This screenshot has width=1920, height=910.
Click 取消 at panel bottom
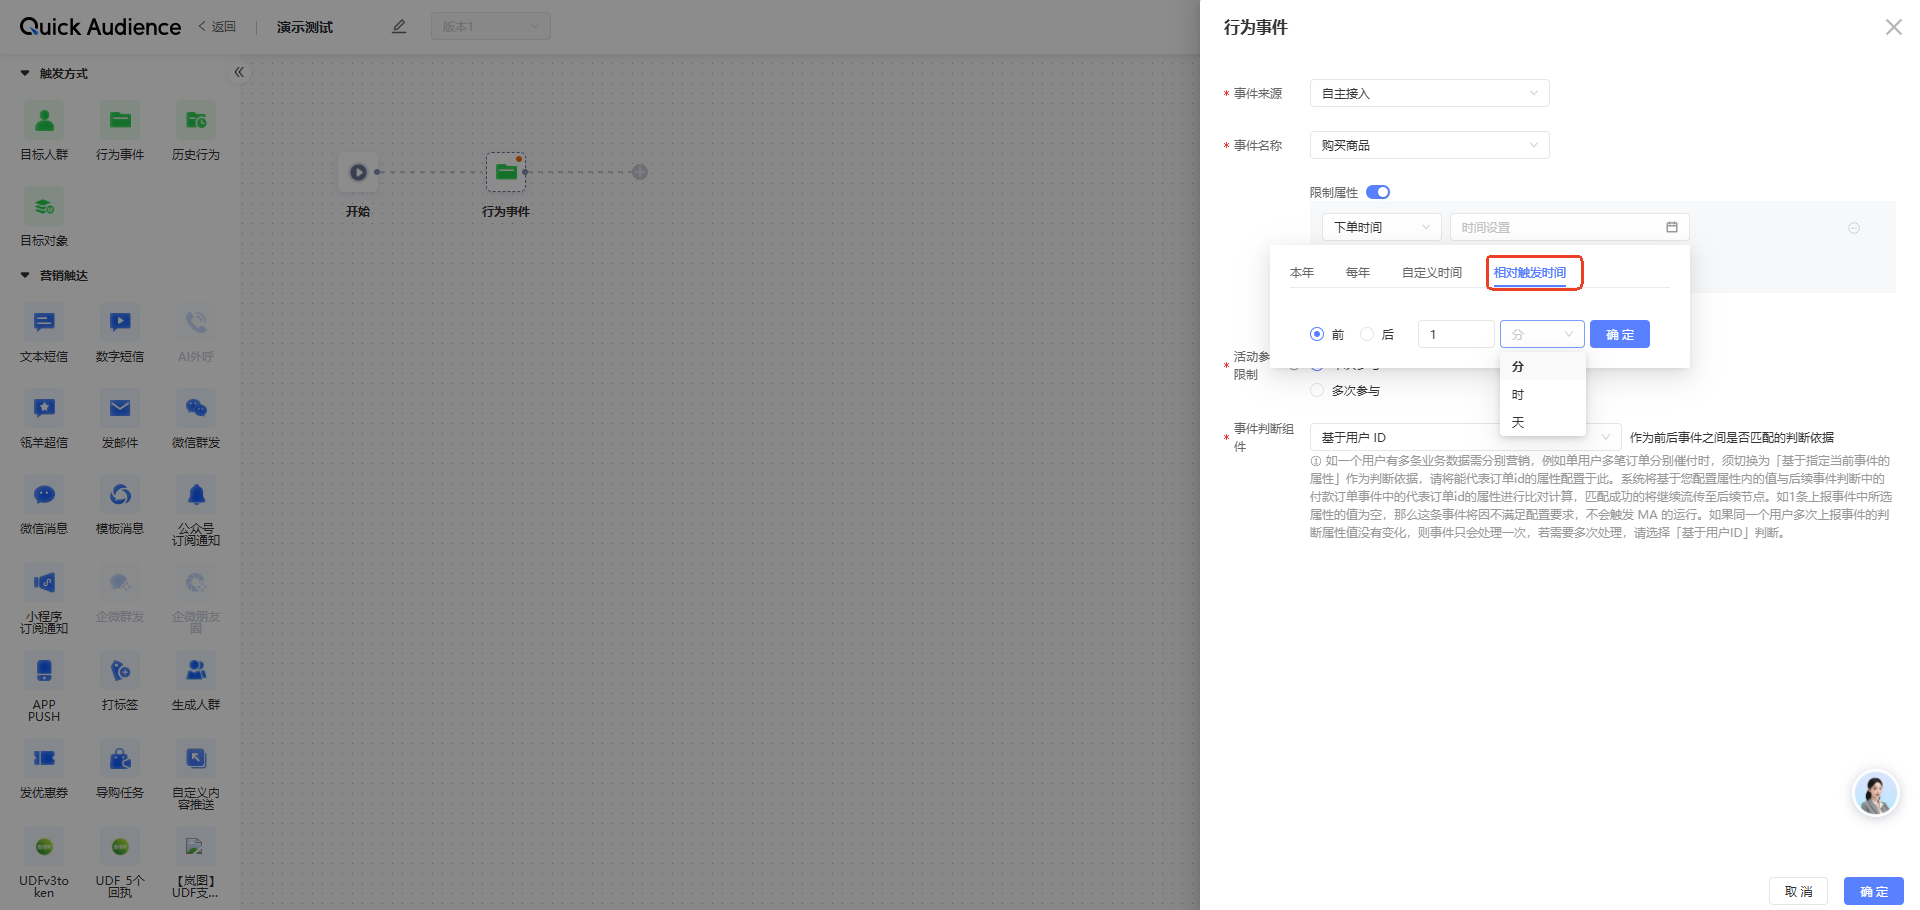[x=1799, y=891]
